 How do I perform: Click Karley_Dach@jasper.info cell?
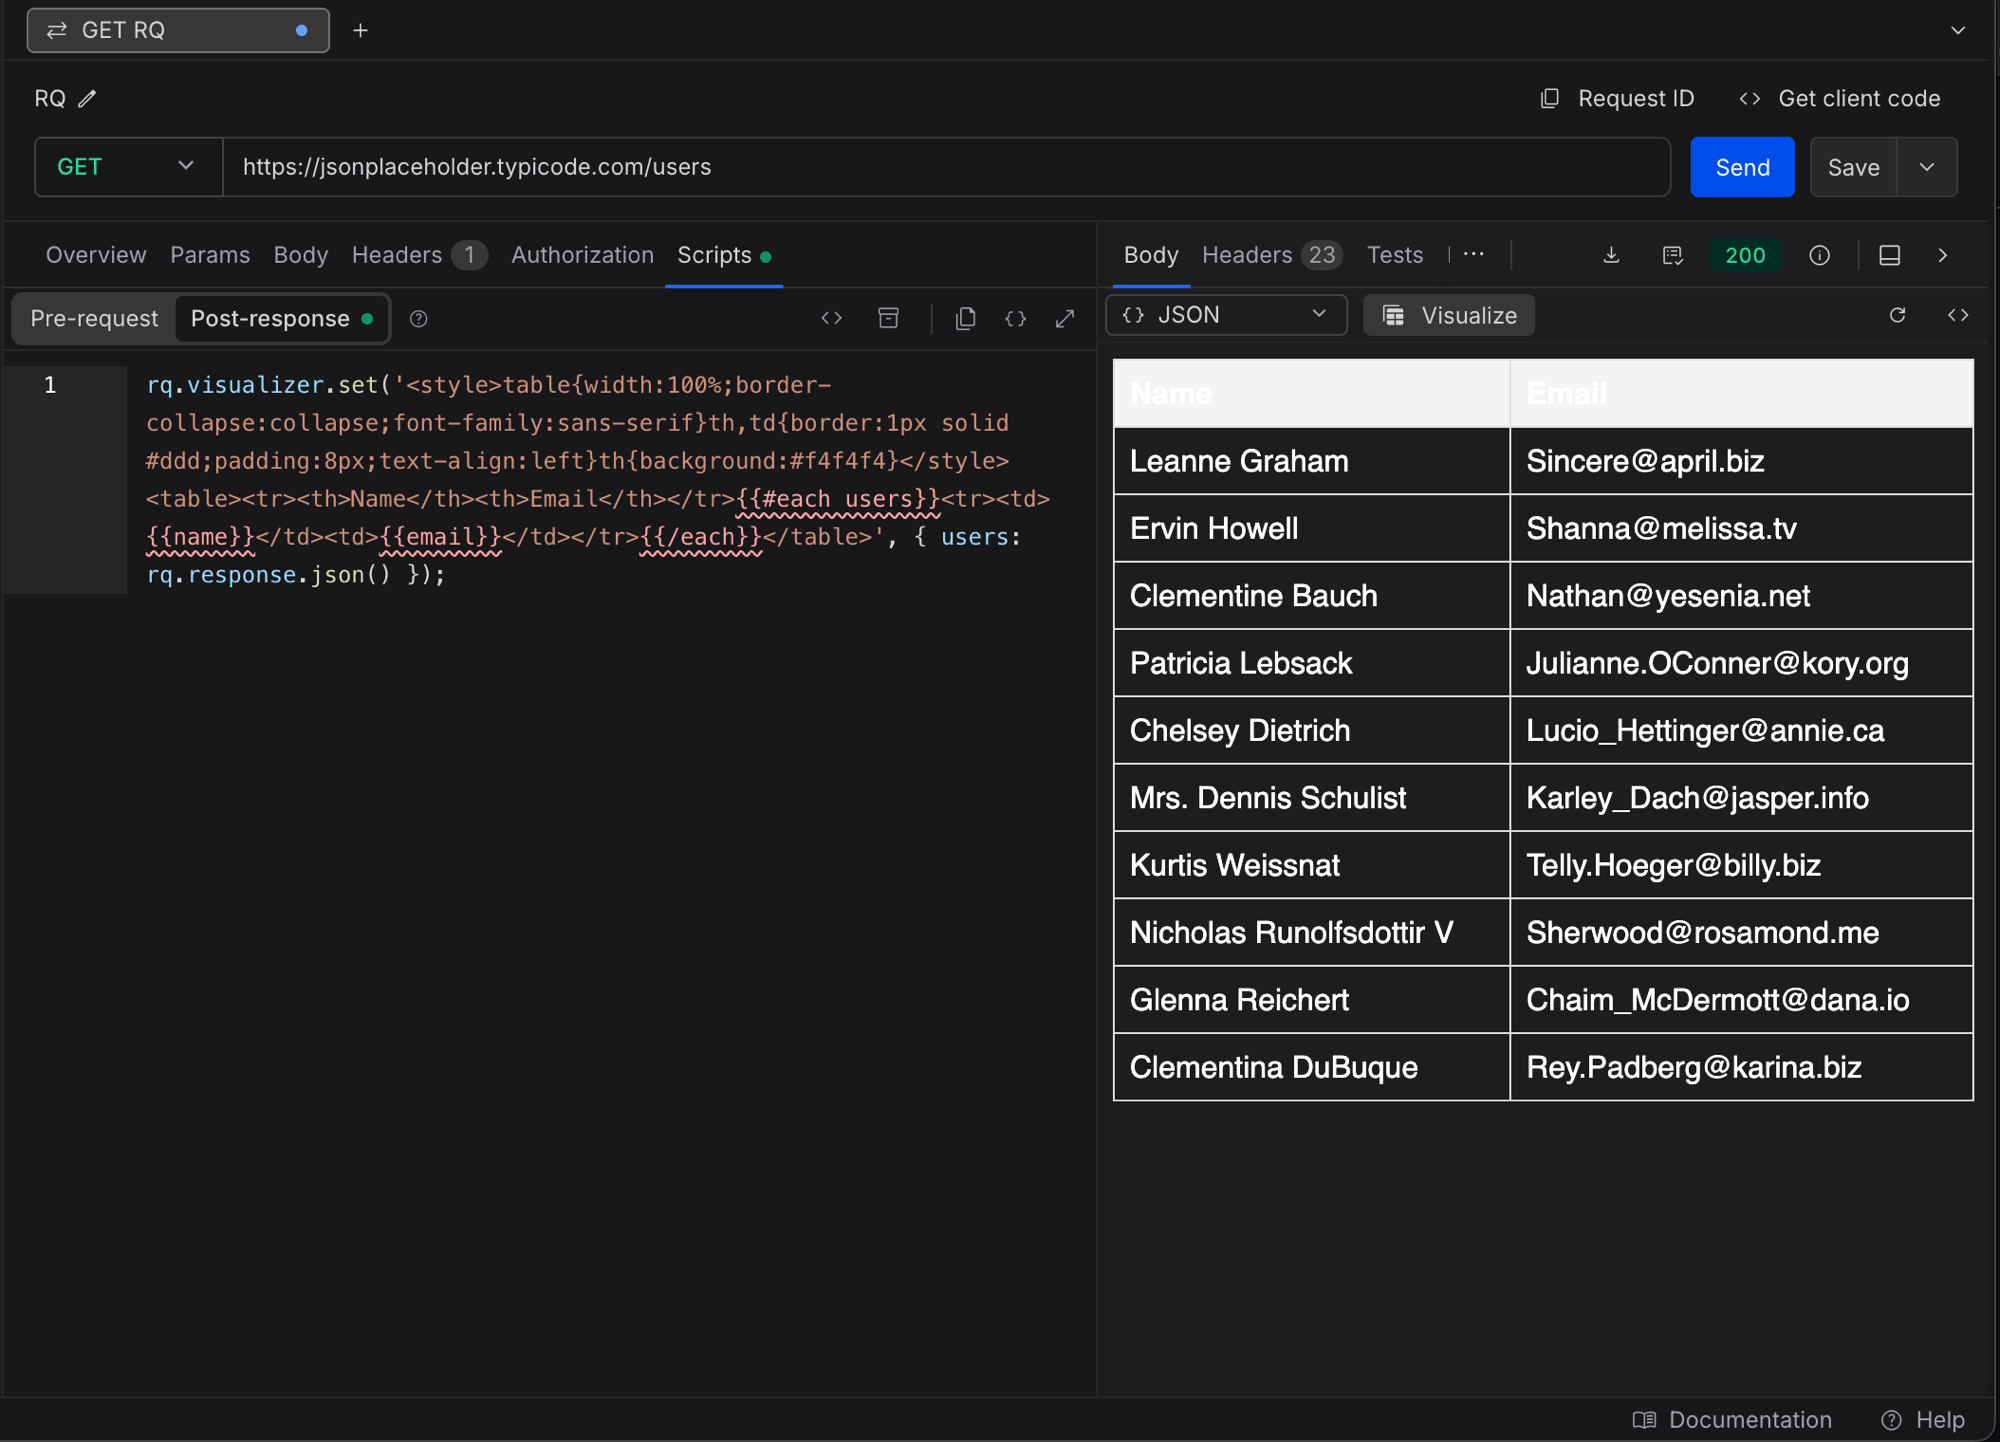pyautogui.click(x=1741, y=798)
